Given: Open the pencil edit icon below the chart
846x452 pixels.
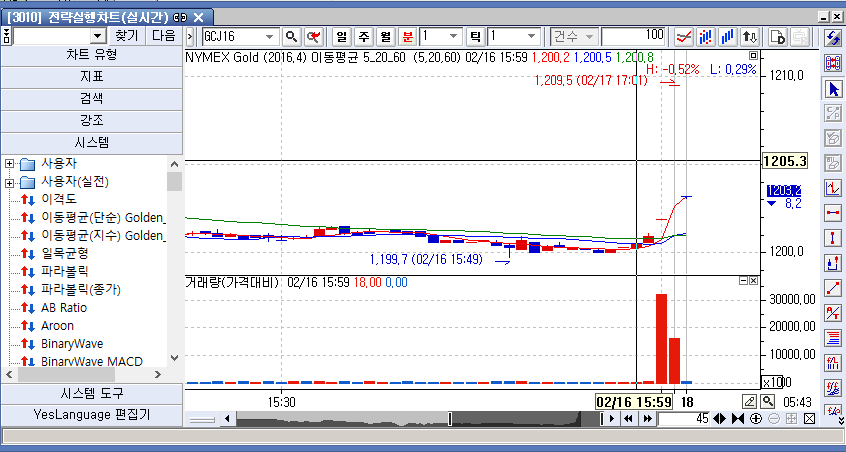Looking at the screenshot, I should (750, 401).
